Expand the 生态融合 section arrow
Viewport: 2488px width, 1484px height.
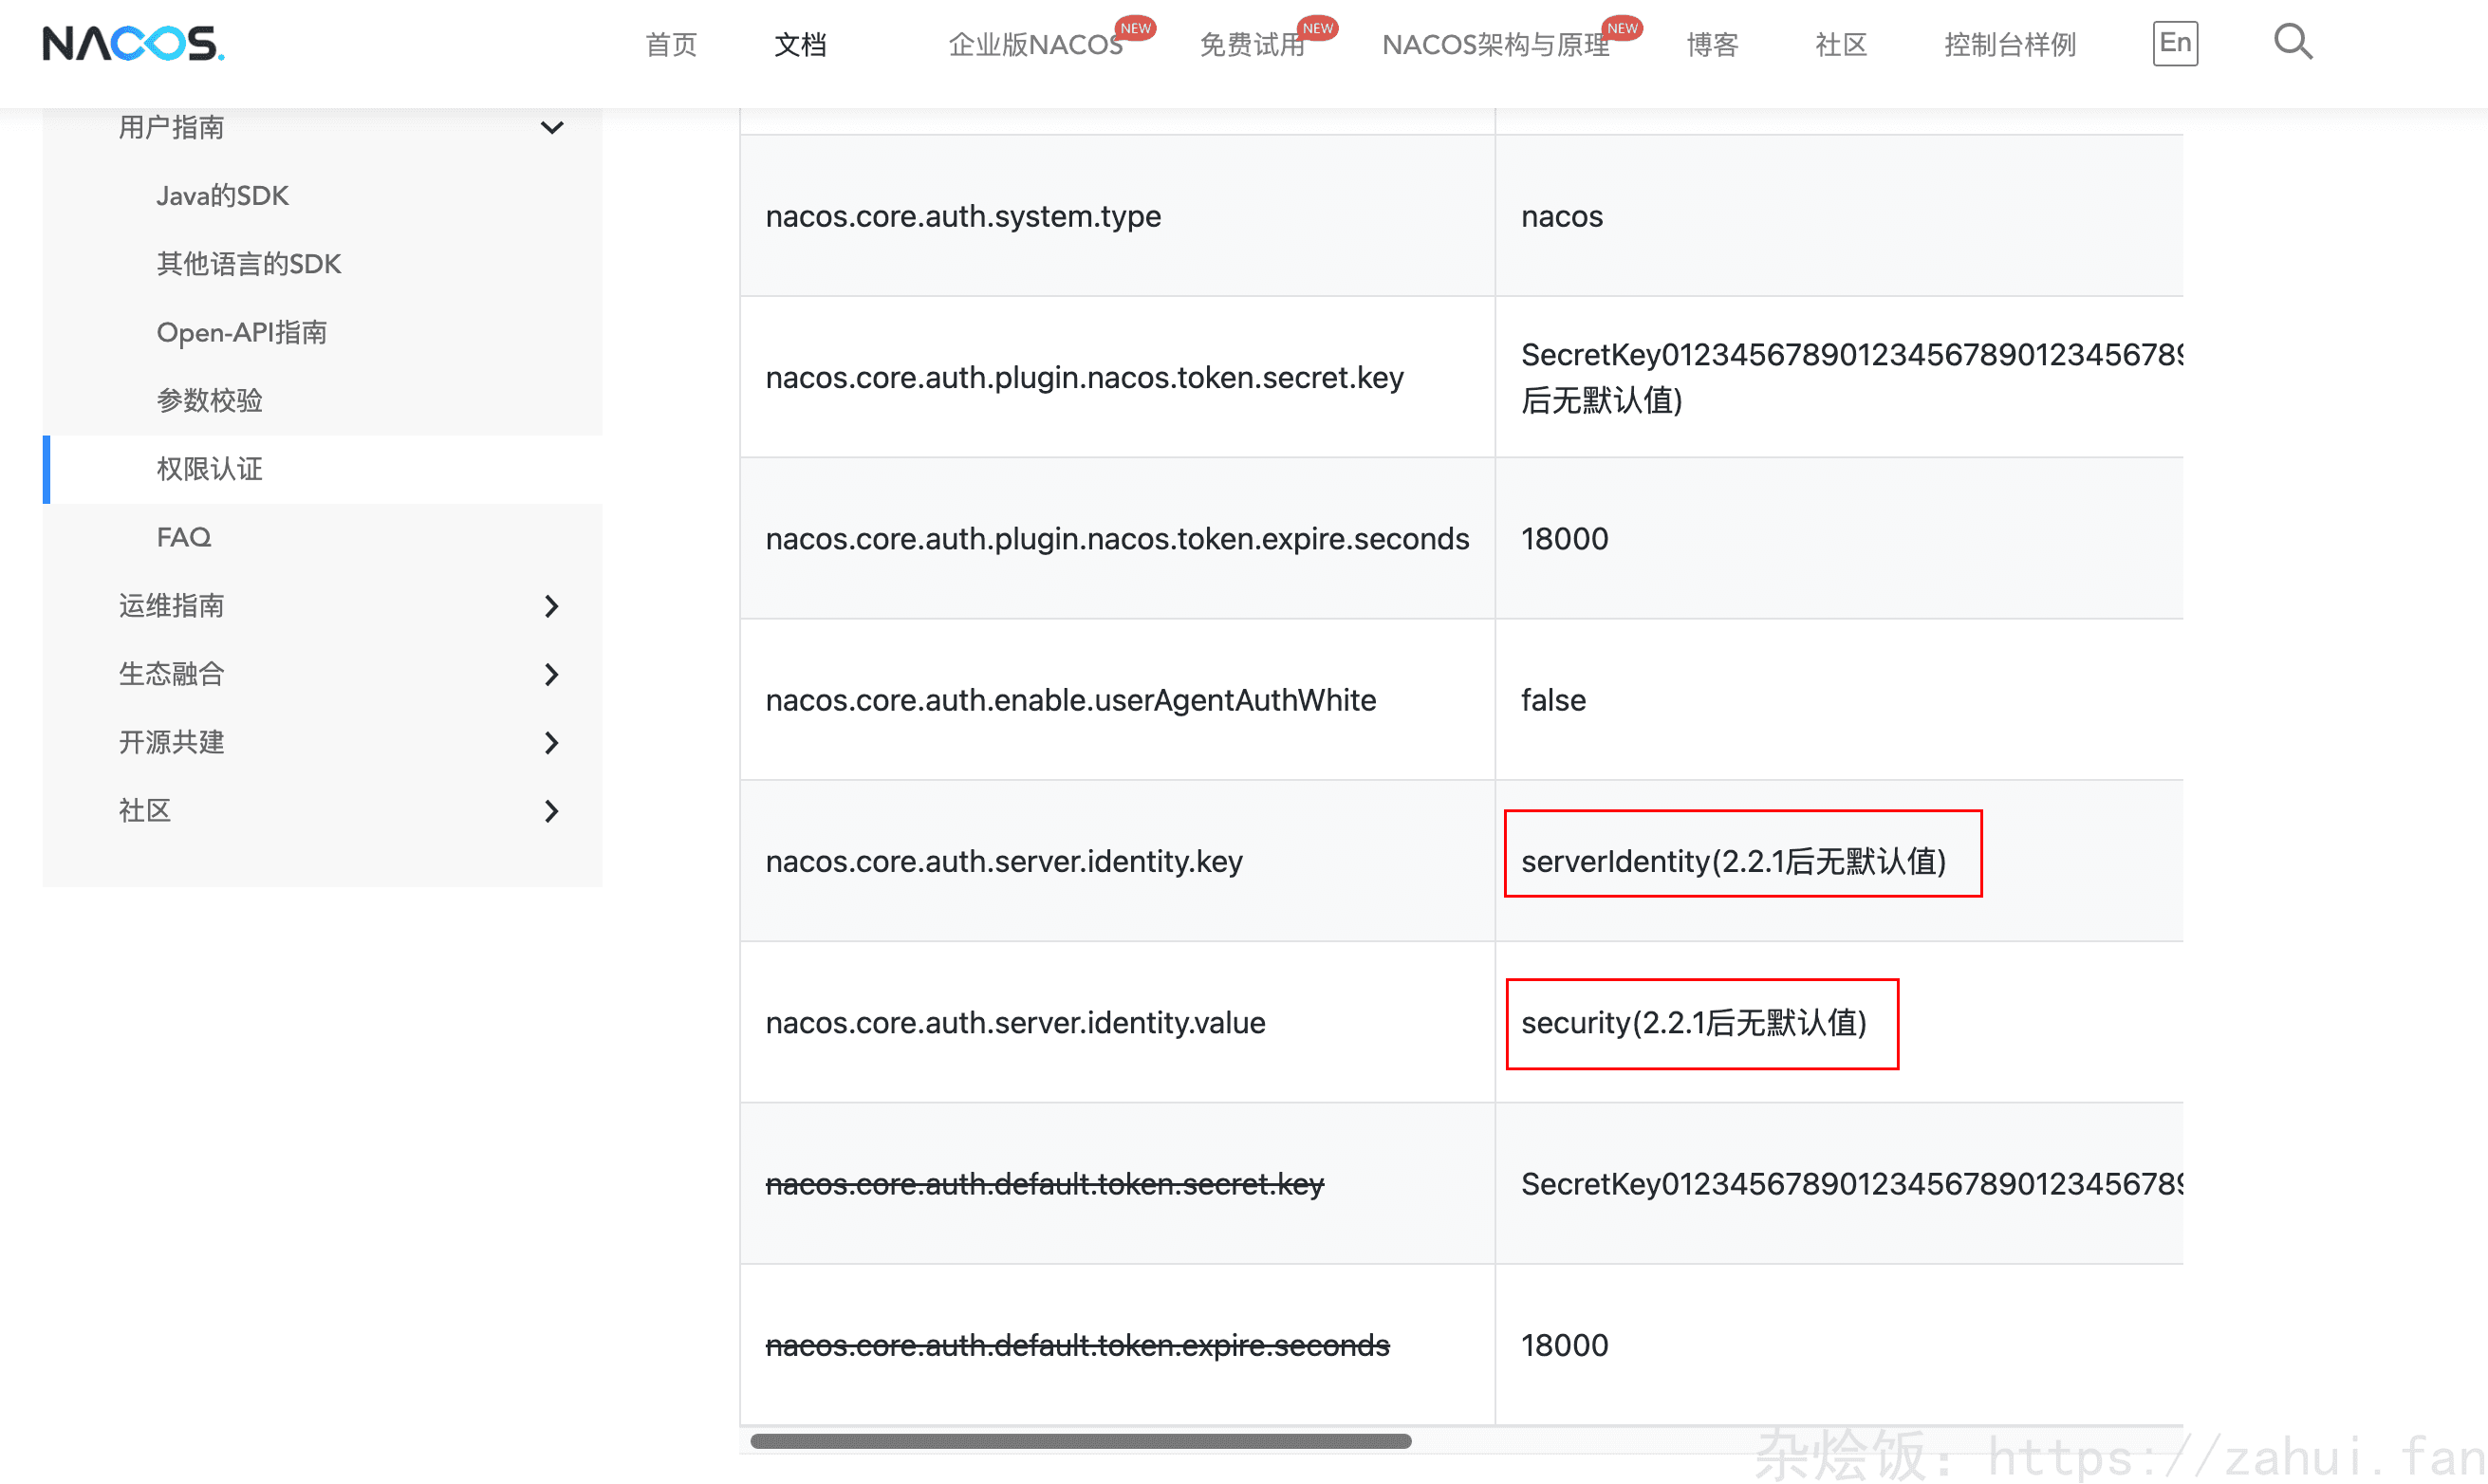tap(551, 674)
